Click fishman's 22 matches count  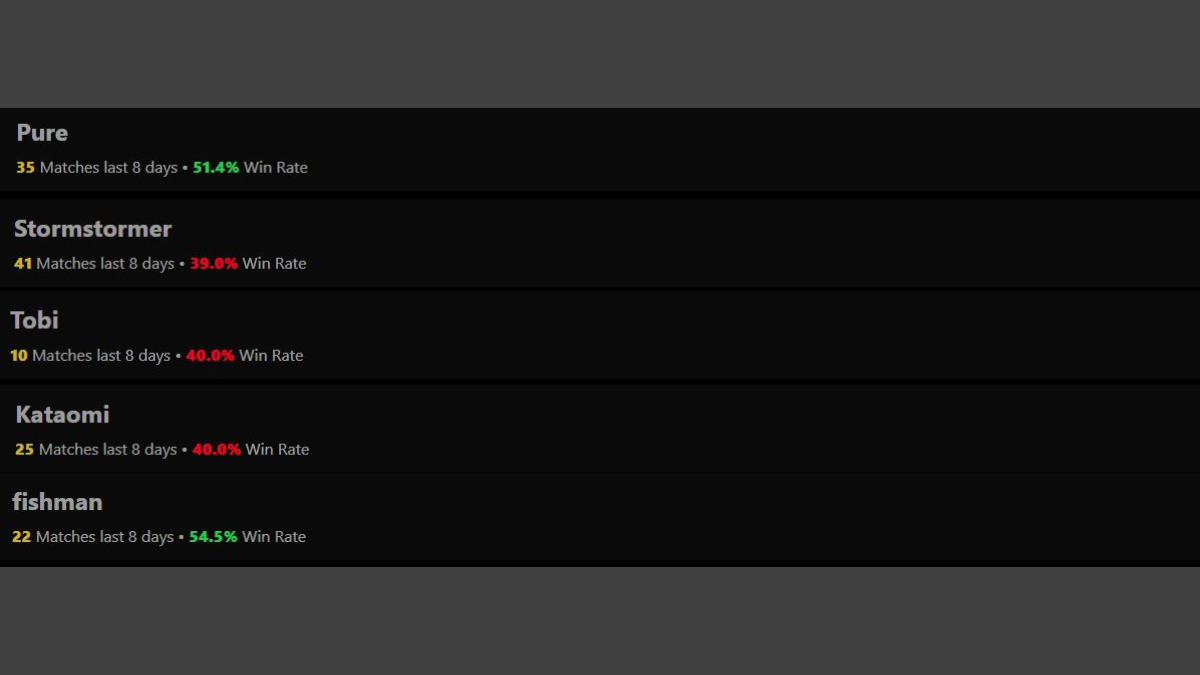(x=21, y=537)
